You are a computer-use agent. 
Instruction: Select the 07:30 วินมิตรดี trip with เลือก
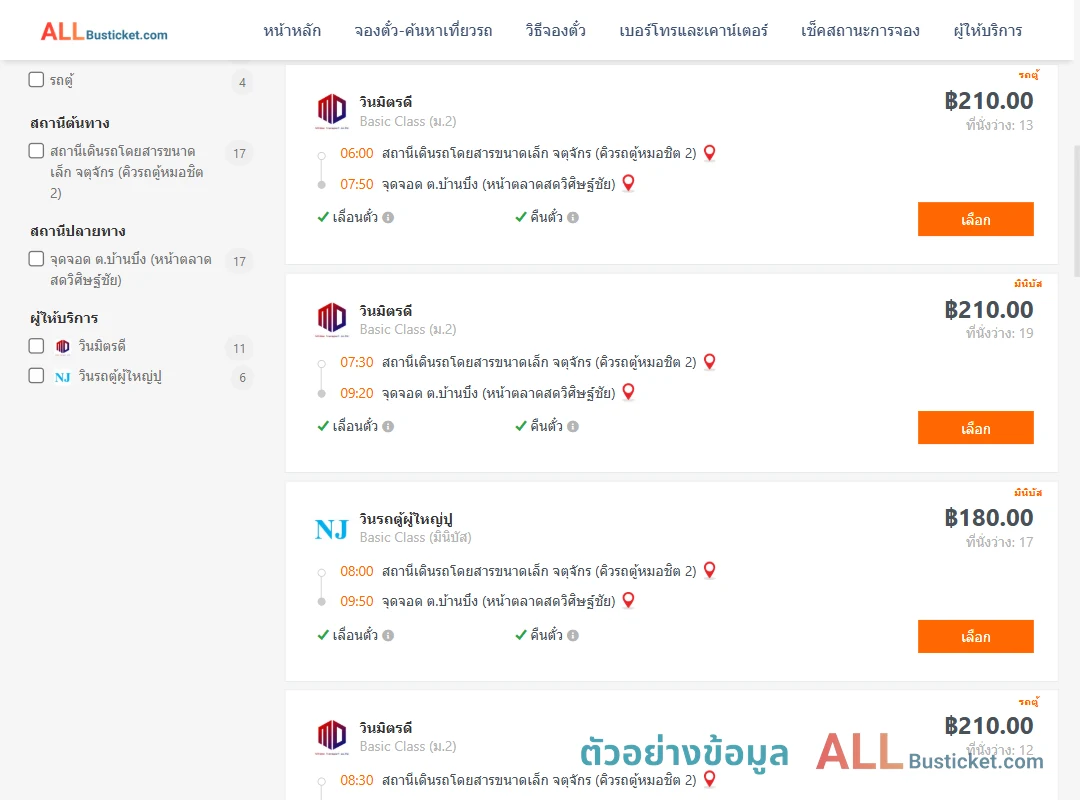975,428
